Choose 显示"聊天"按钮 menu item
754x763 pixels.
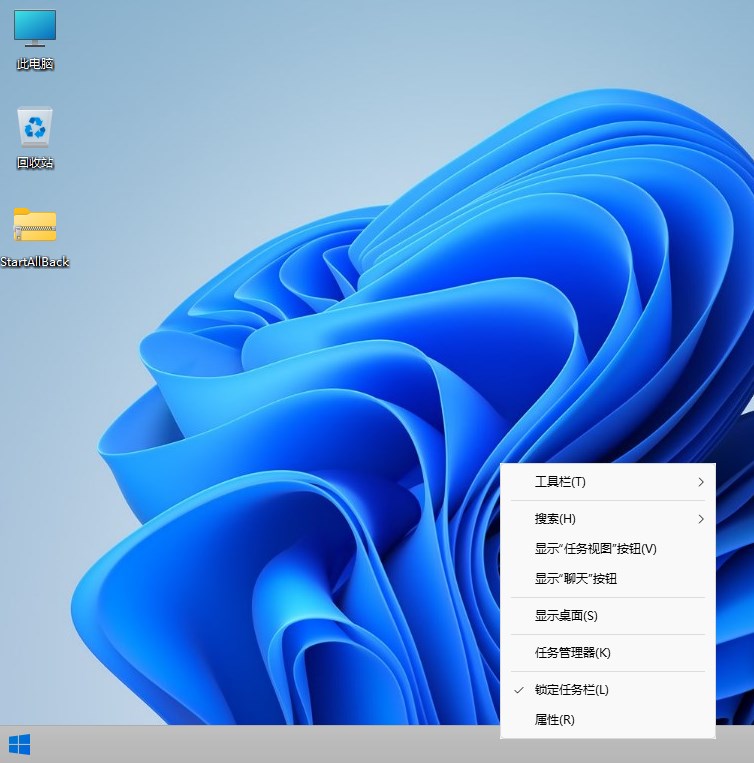[x=608, y=579]
